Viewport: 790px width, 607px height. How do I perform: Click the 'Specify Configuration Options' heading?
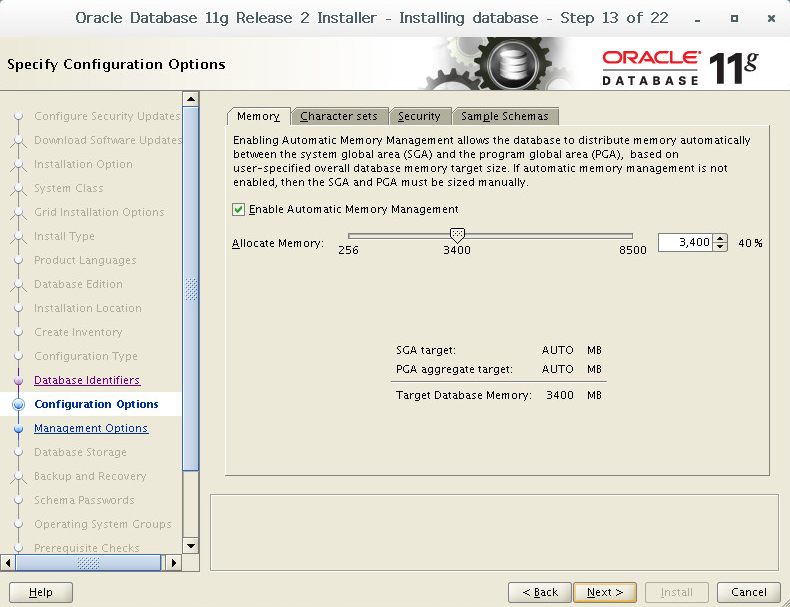click(x=116, y=64)
